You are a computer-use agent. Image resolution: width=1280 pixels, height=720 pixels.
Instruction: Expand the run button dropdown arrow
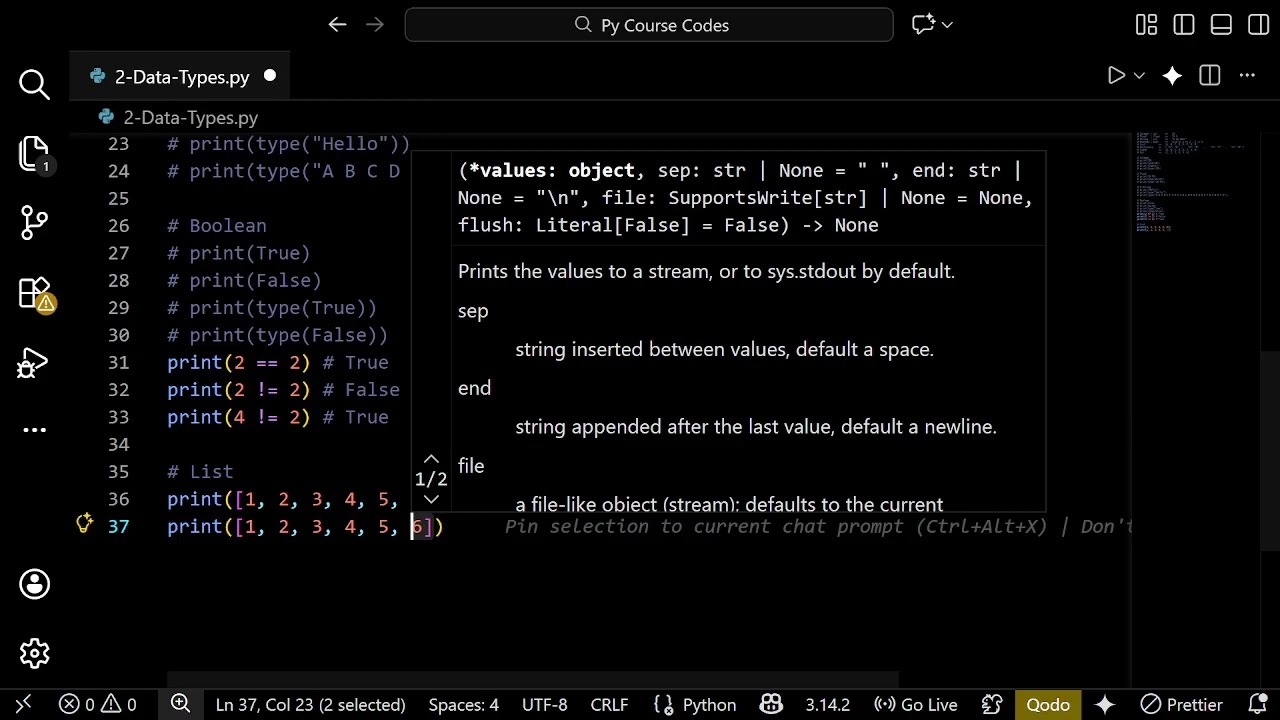tap(1139, 76)
